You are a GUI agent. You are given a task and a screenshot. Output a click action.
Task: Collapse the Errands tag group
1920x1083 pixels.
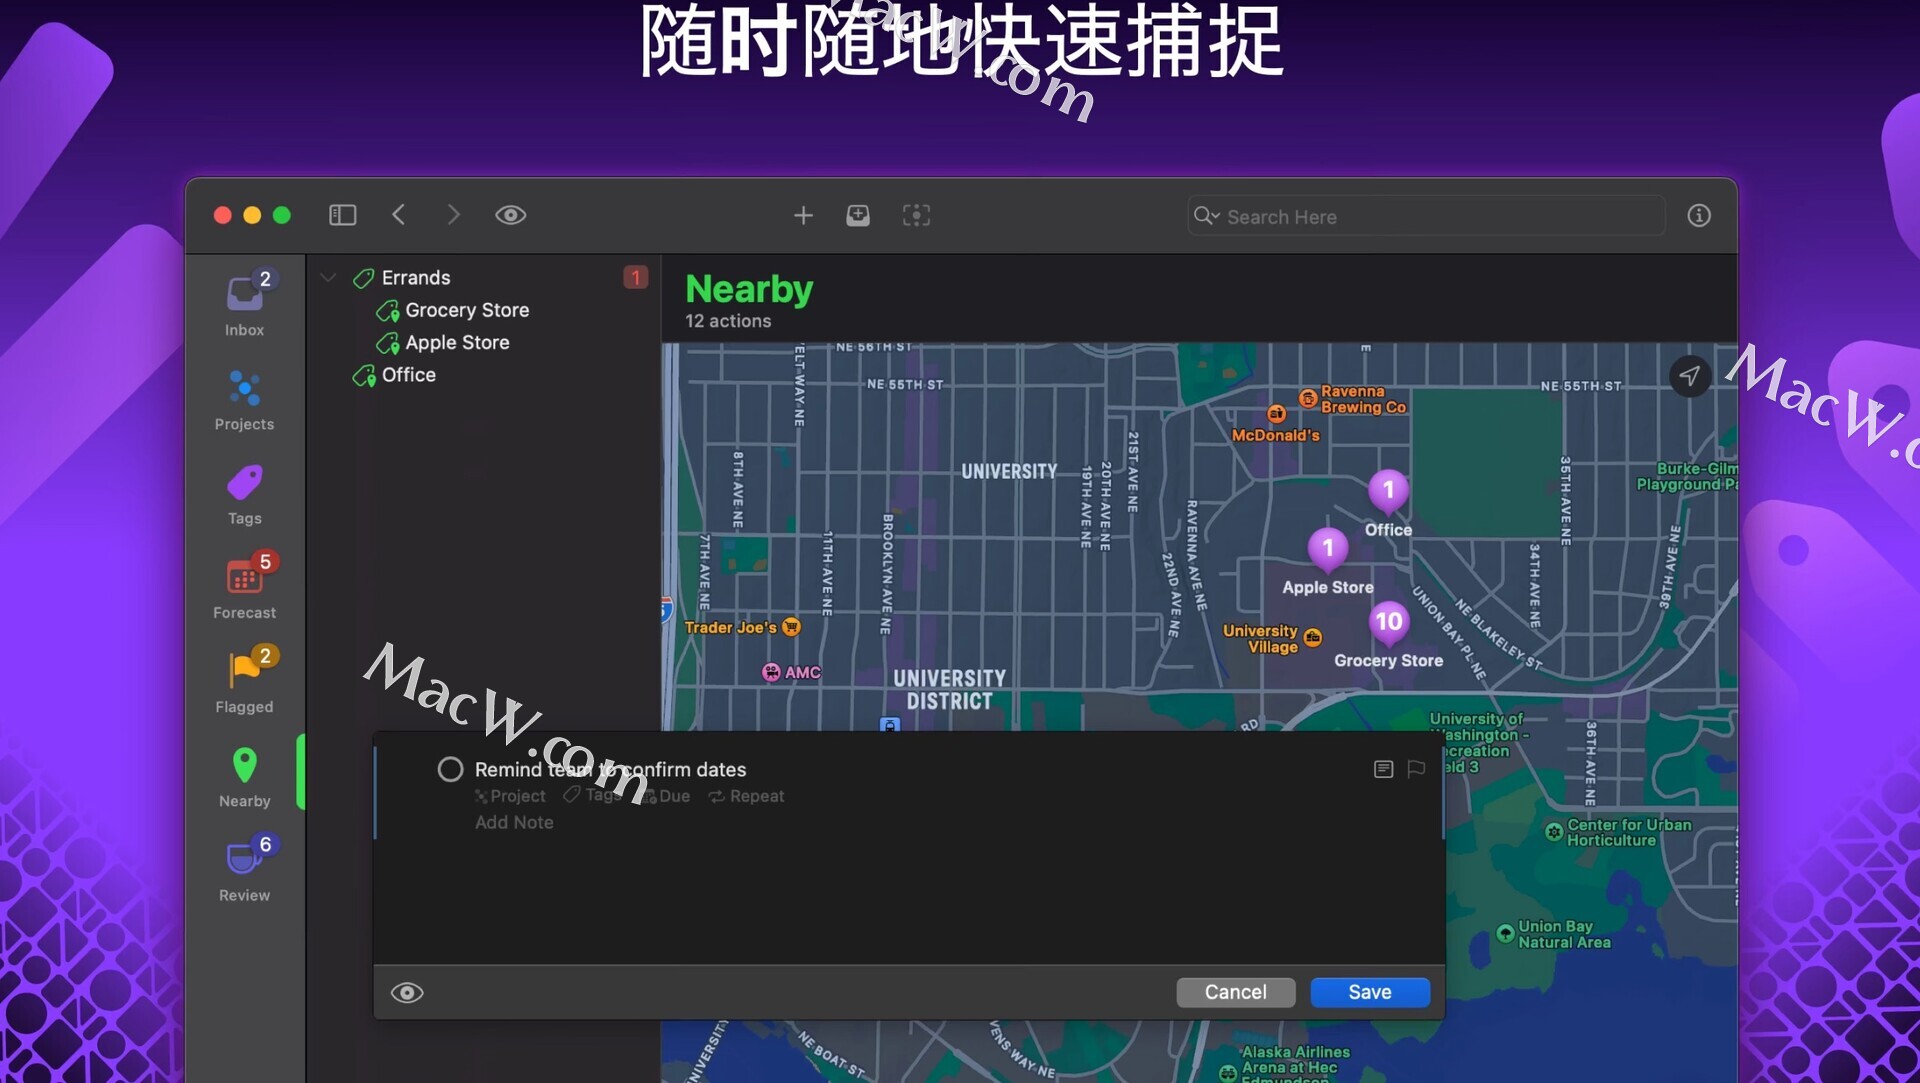click(328, 277)
